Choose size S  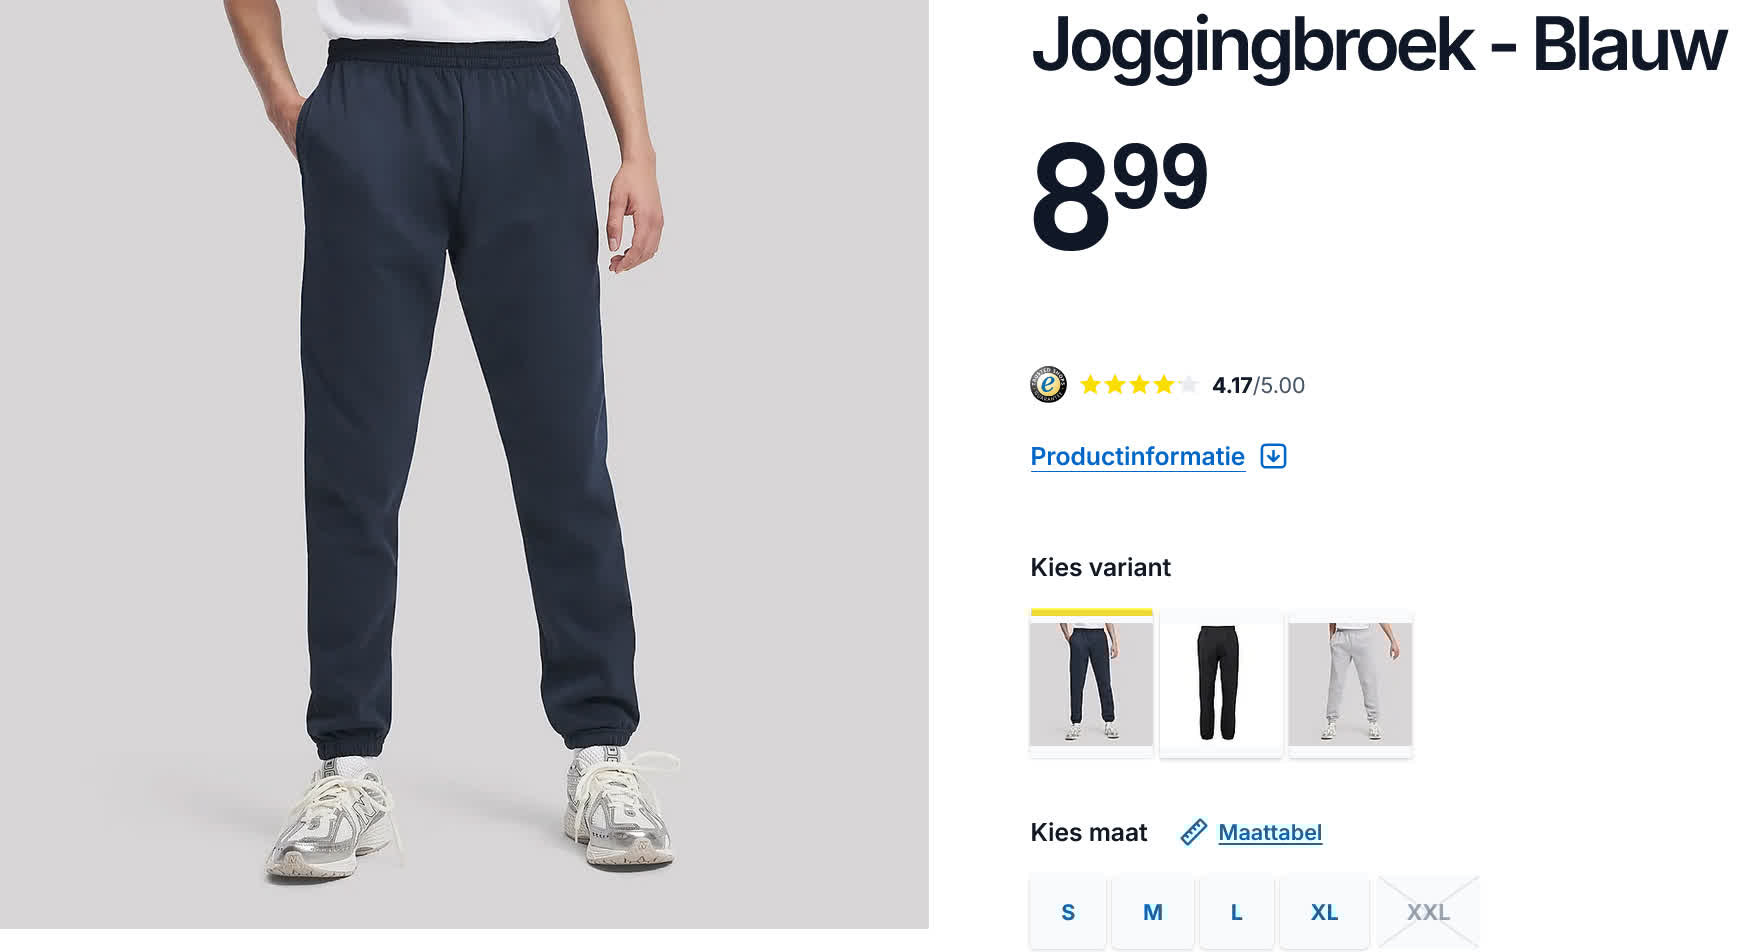point(1068,912)
